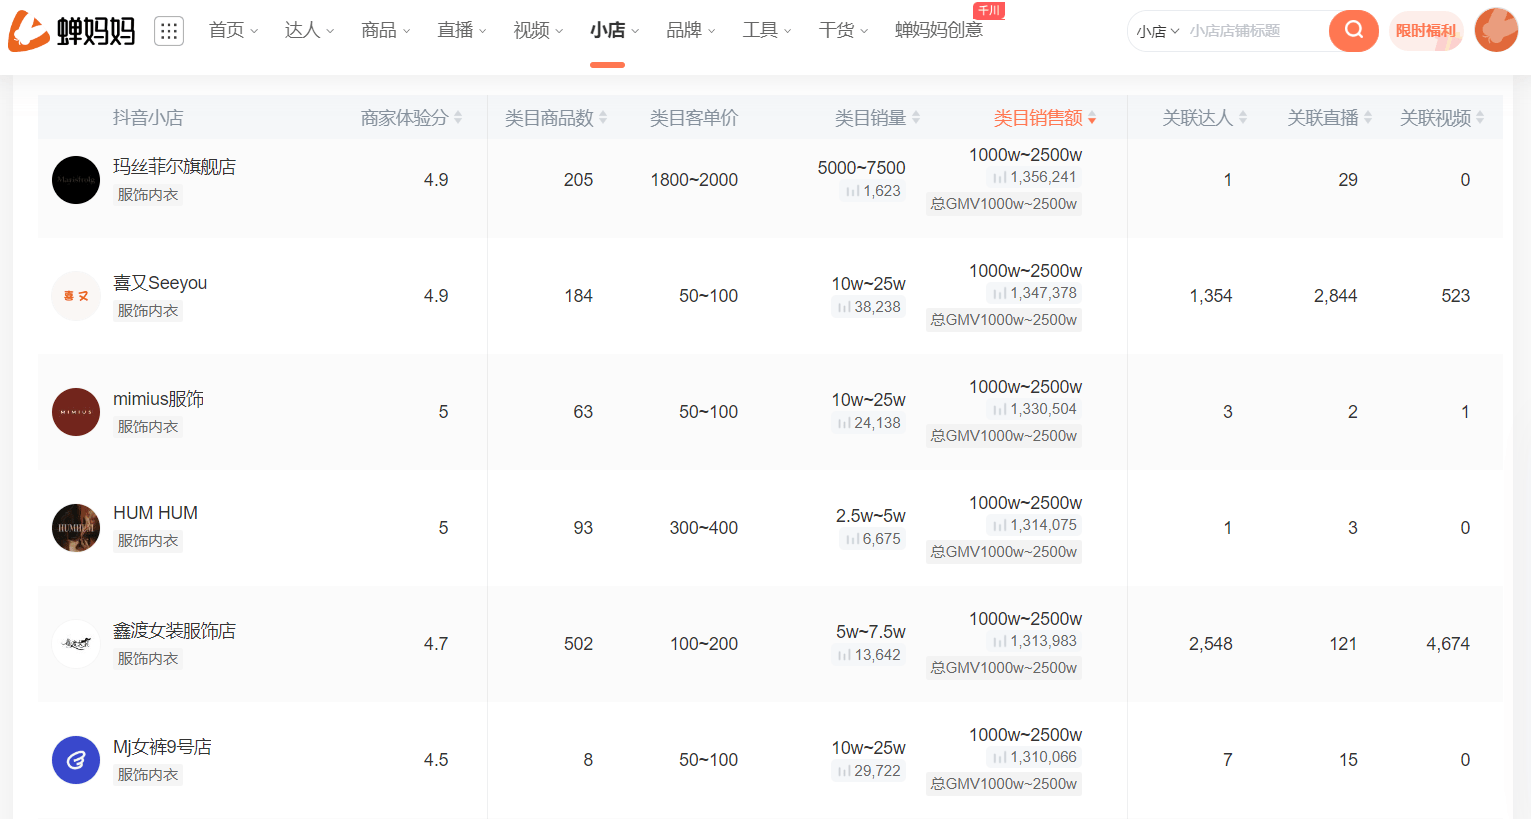1531x819 pixels.
Task: Click the 限时福利 button
Action: 1426,31
